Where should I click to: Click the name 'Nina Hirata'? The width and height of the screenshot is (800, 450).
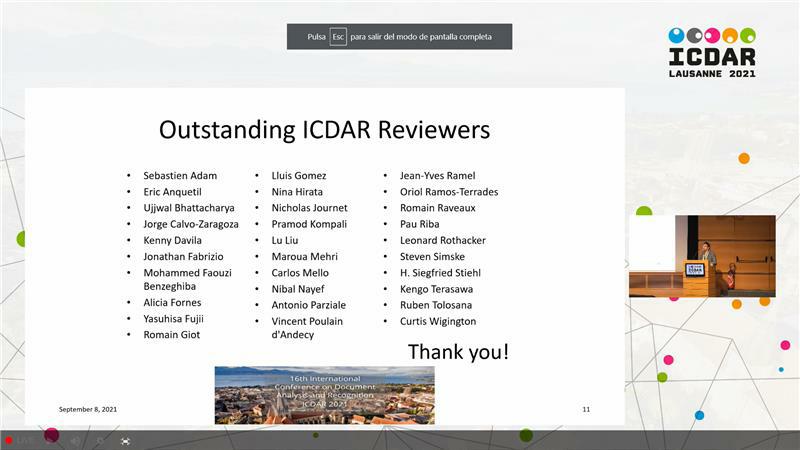(297, 192)
